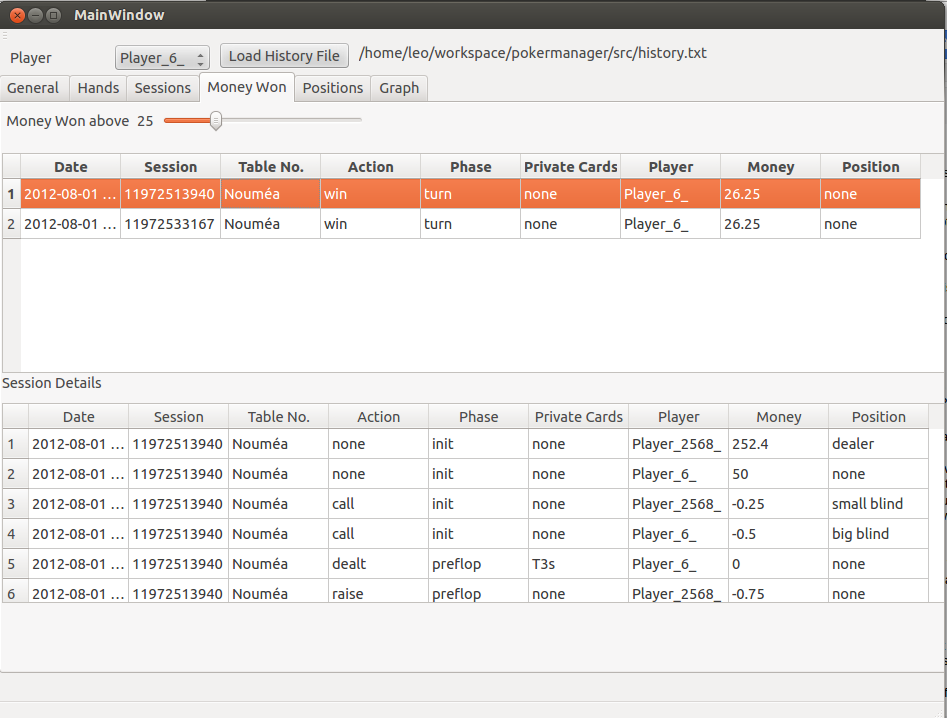Click 'turn' cell in highlighted upper row
Image resolution: width=947 pixels, height=718 pixels.
470,194
